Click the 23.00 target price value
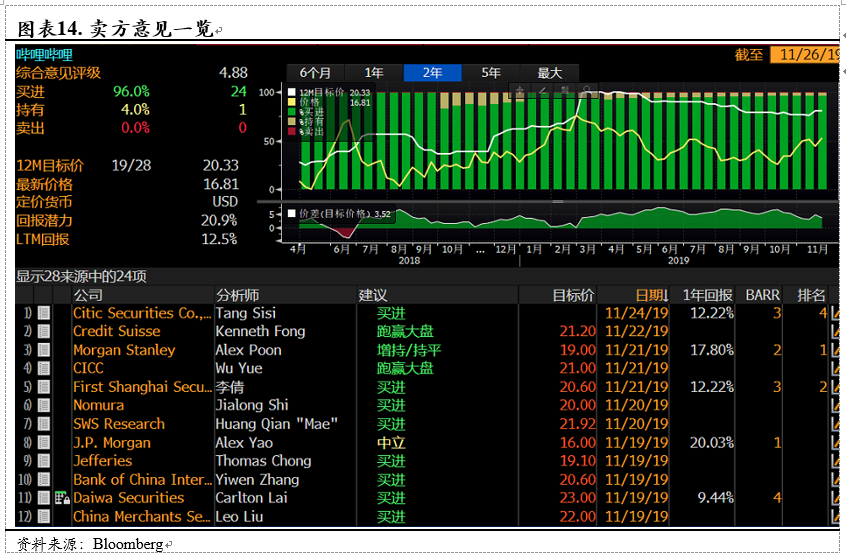846x557 pixels. pos(578,498)
